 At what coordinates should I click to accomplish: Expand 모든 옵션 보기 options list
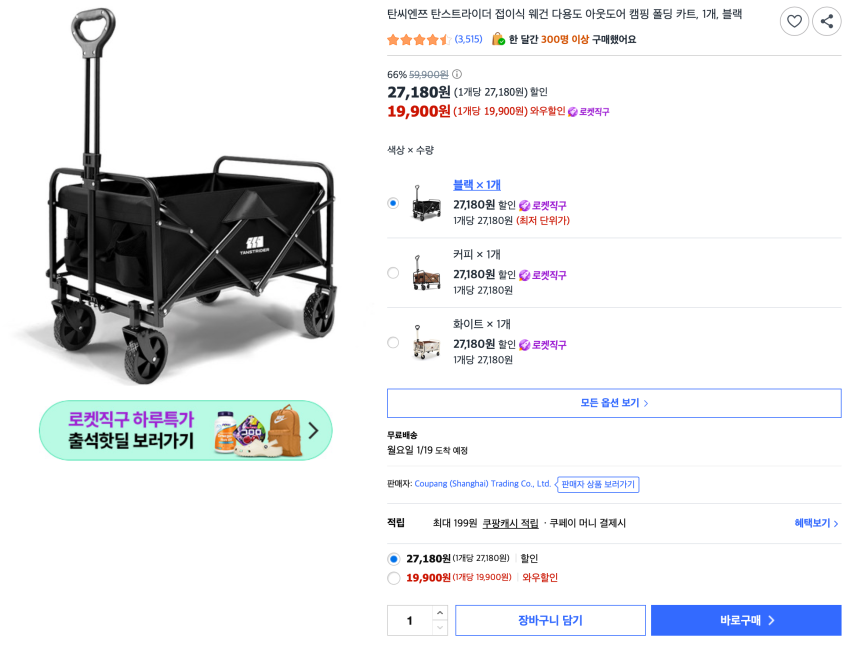[x=614, y=403]
